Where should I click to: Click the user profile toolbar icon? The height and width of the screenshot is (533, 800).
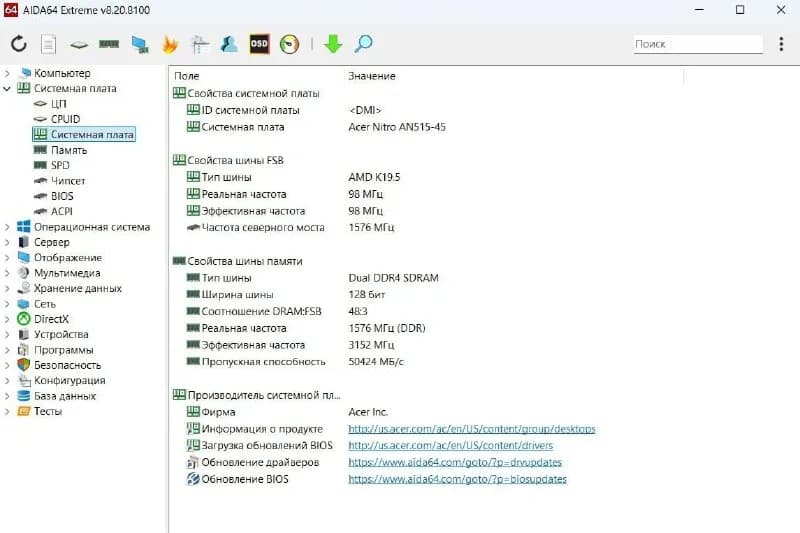229,44
